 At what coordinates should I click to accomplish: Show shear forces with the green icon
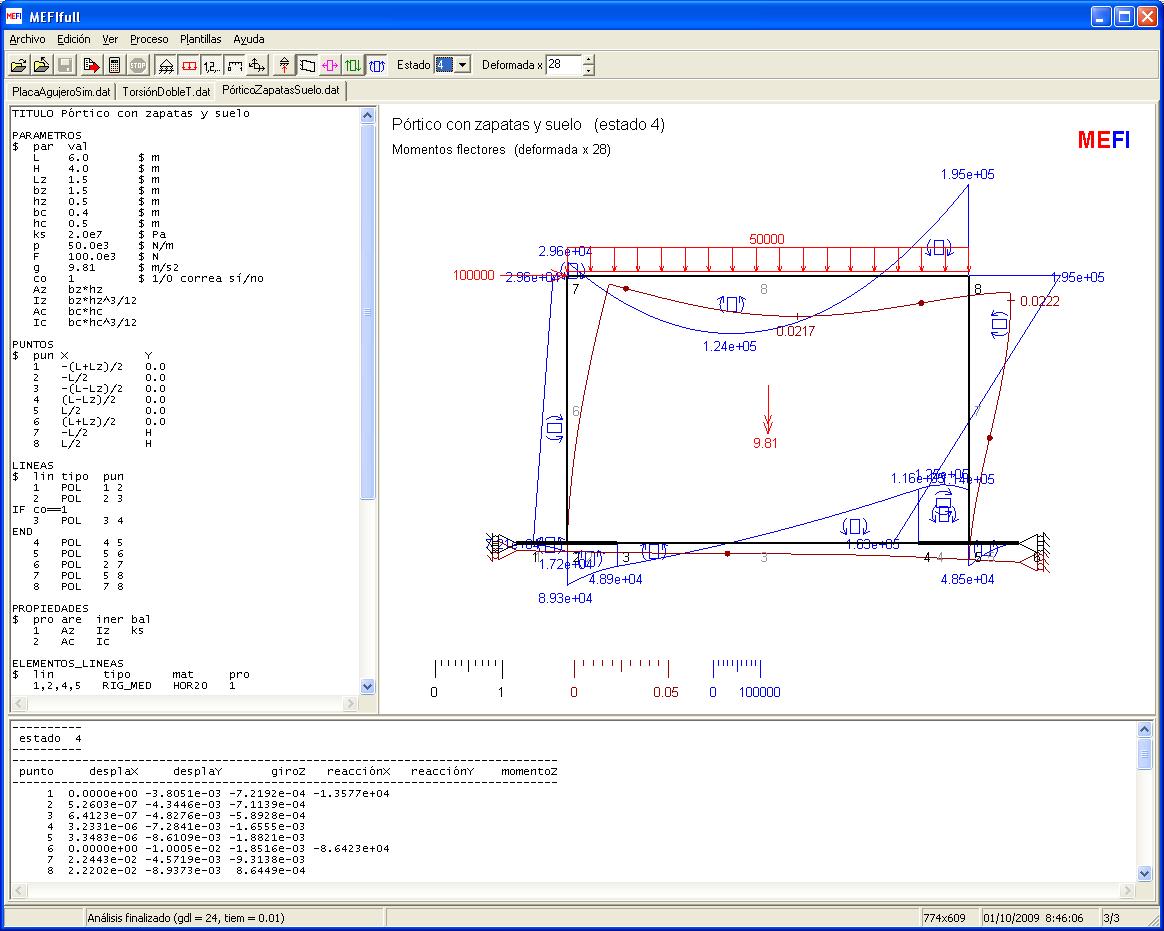click(x=353, y=65)
